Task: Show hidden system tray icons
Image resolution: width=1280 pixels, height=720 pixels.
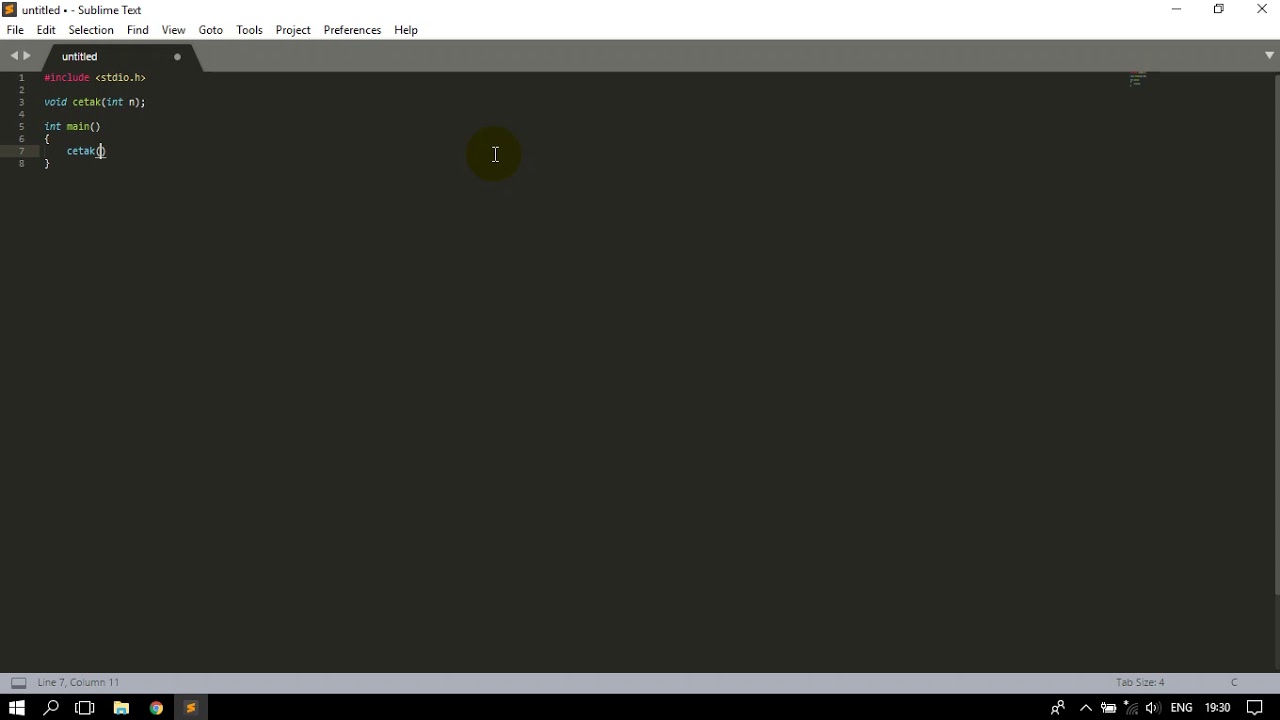Action: 1085,708
